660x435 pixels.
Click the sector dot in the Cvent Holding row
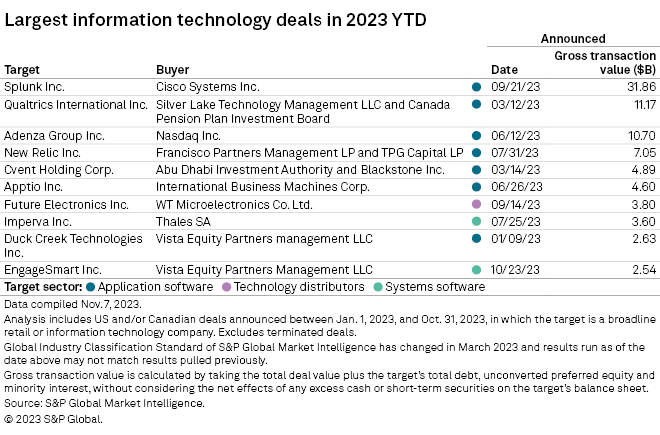point(476,170)
